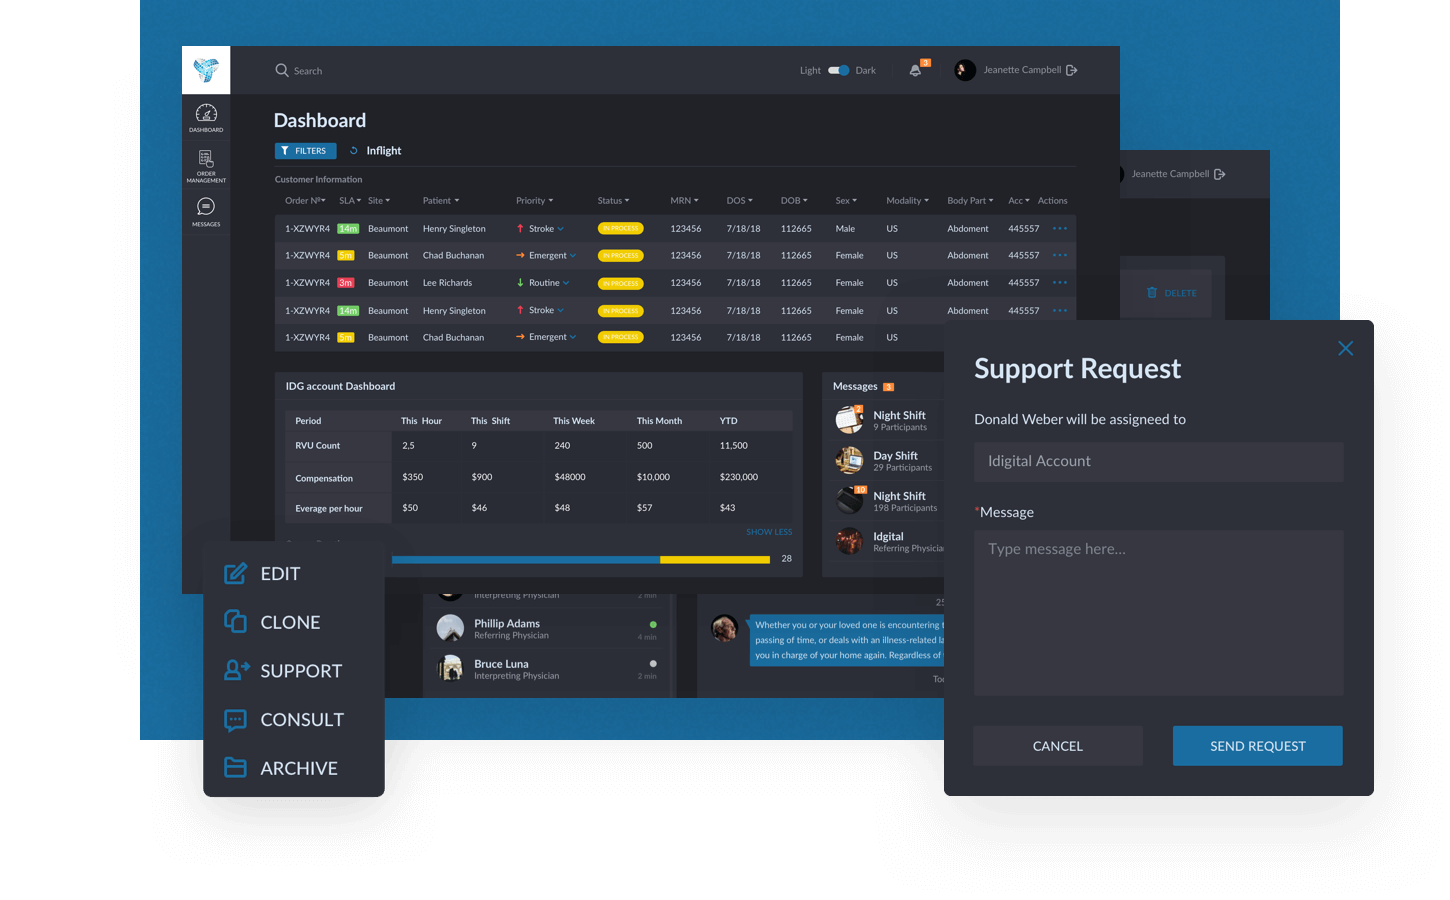
Task: Toggle the Light/Dark theme switch
Action: coord(838,70)
